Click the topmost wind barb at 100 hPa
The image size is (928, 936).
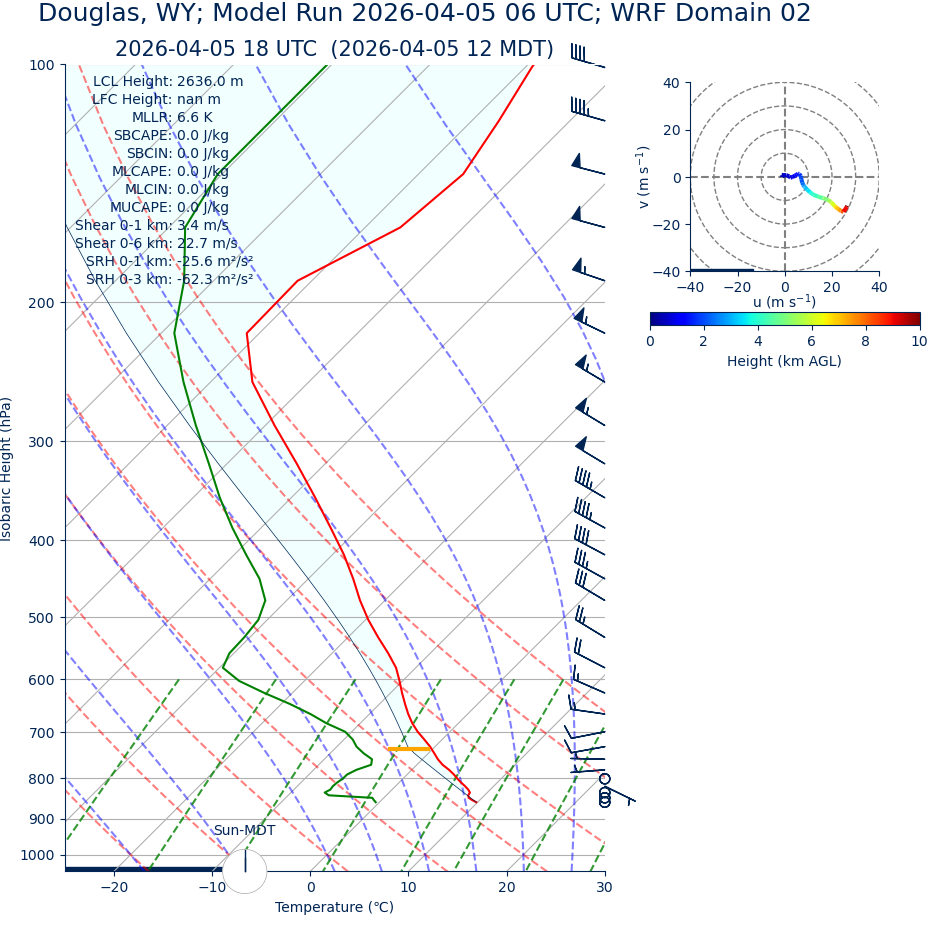586,56
